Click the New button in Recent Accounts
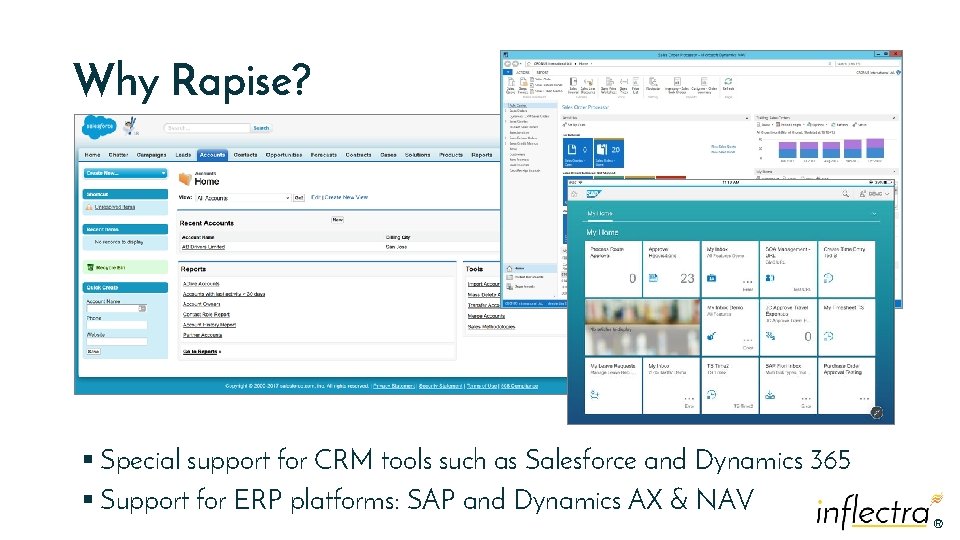Image resolution: width=960 pixels, height=540 pixels. click(337, 219)
